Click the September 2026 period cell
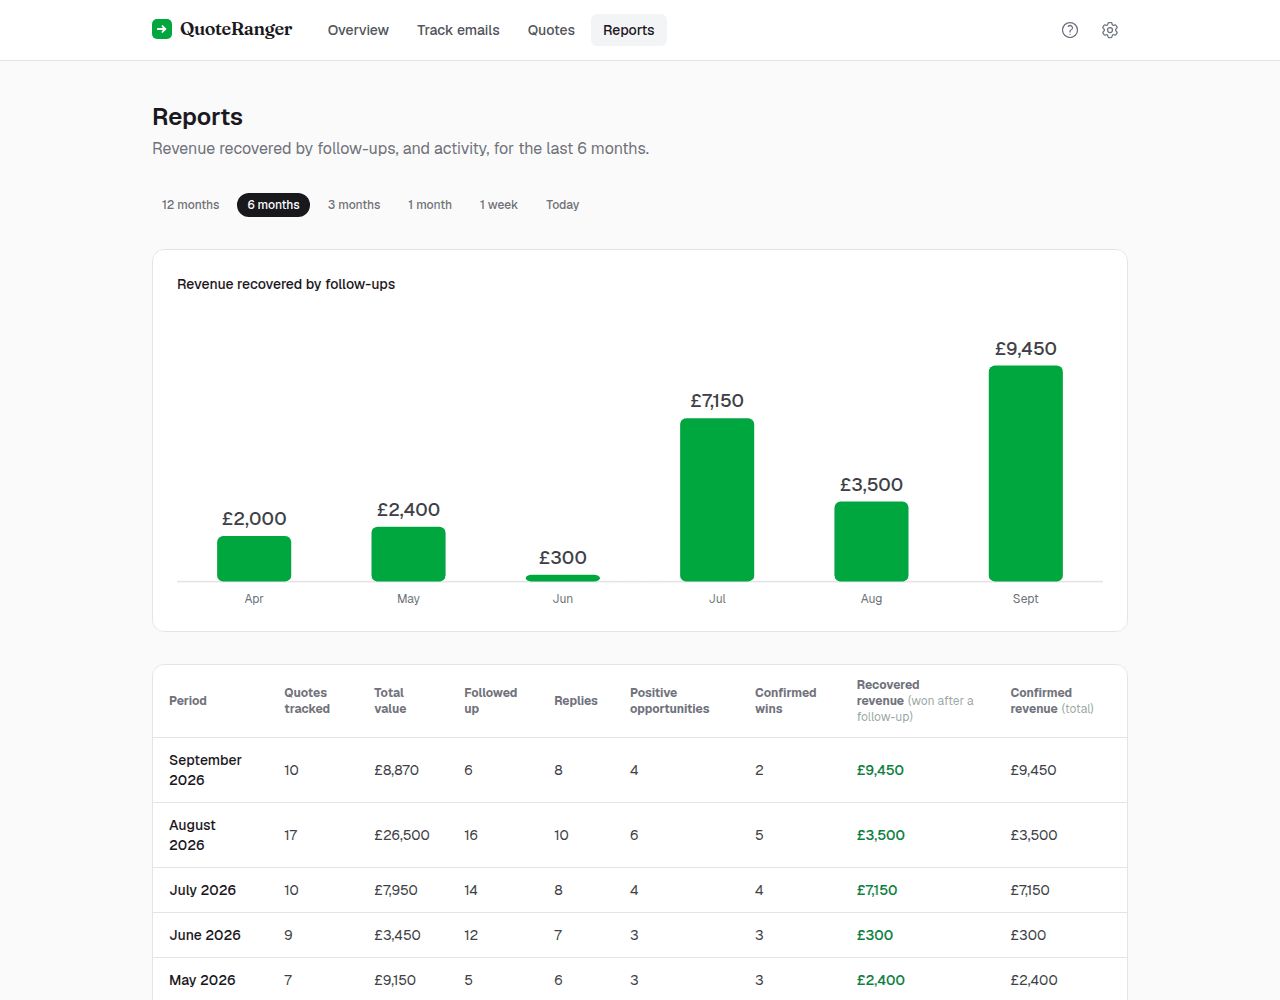Screen dimensions: 1280x1000 (x=205, y=770)
